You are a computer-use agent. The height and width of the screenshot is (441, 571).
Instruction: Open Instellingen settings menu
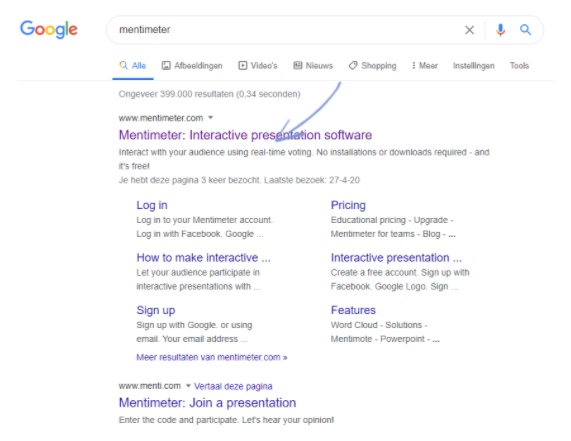474,66
